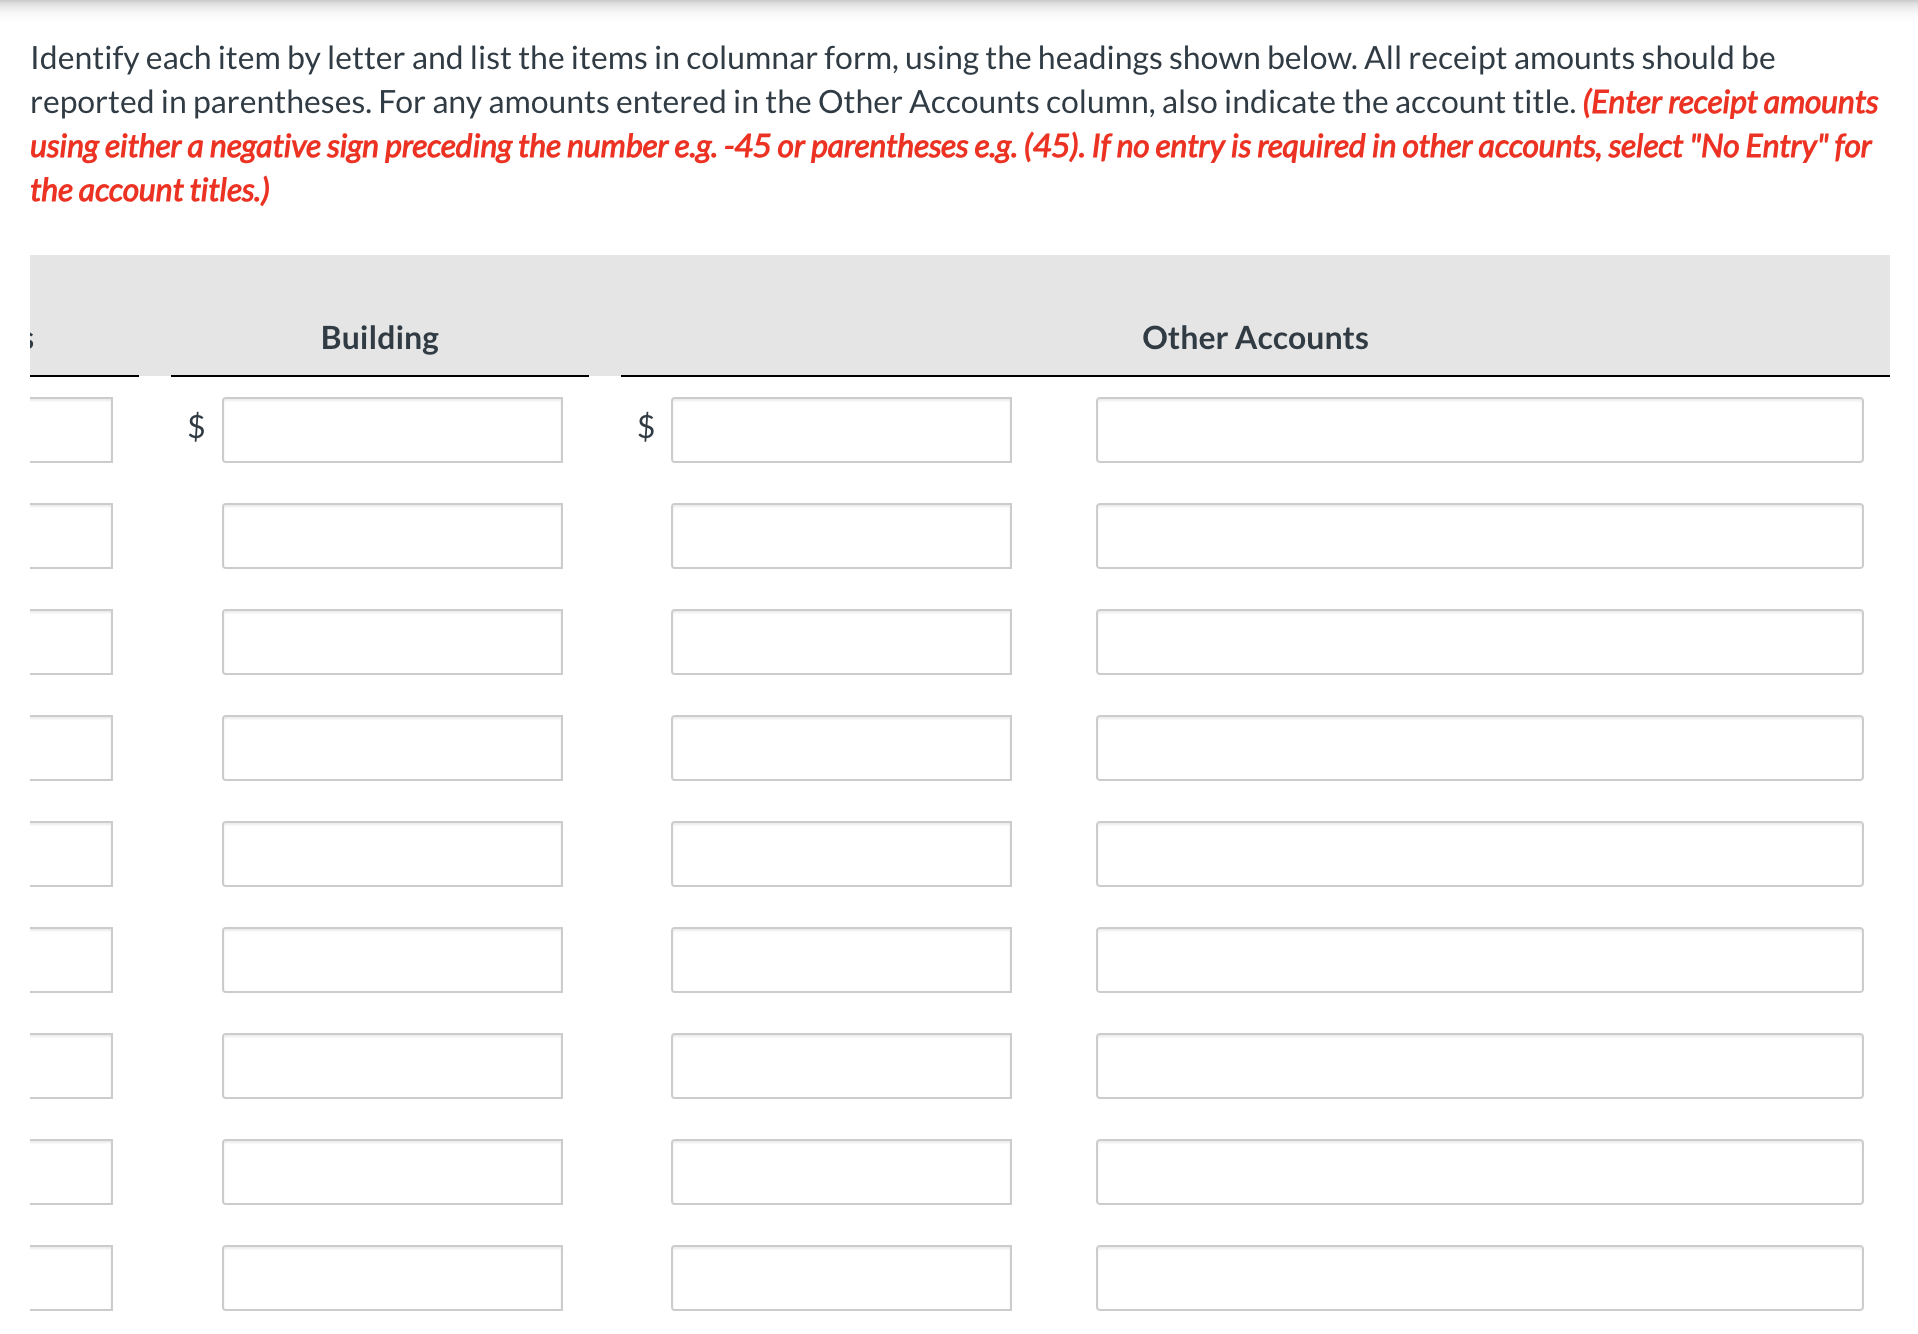Click the third row Building input field
This screenshot has width=1918, height=1334.
pyautogui.click(x=392, y=641)
